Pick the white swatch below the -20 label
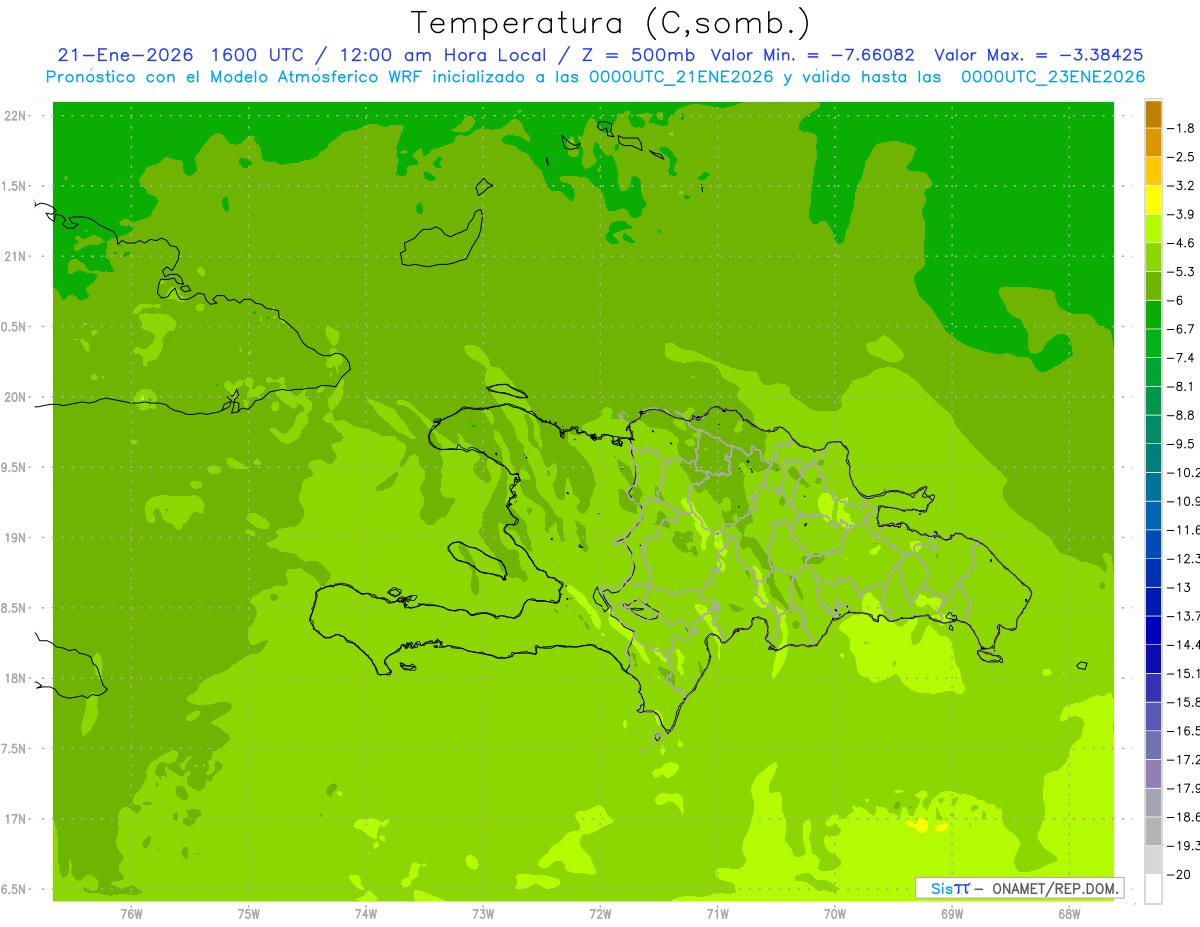 (x=1153, y=889)
